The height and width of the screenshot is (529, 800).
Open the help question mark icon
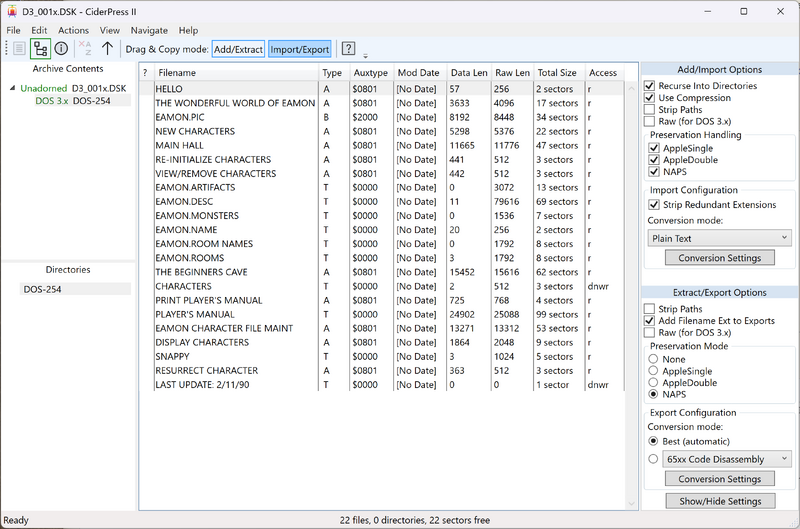(x=348, y=49)
